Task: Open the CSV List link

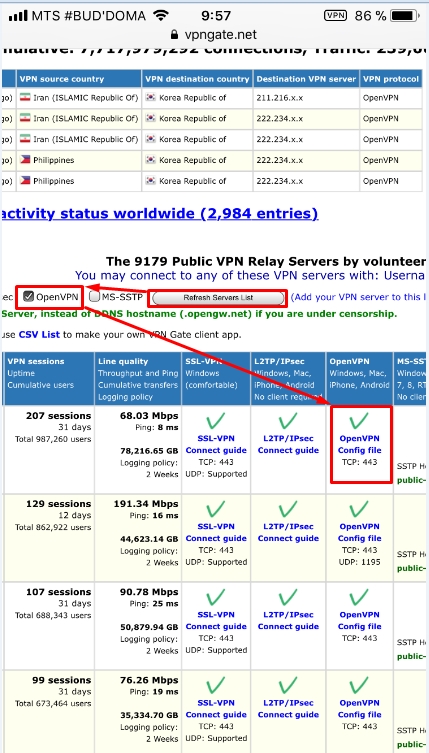Action: pyautogui.click(x=39, y=334)
